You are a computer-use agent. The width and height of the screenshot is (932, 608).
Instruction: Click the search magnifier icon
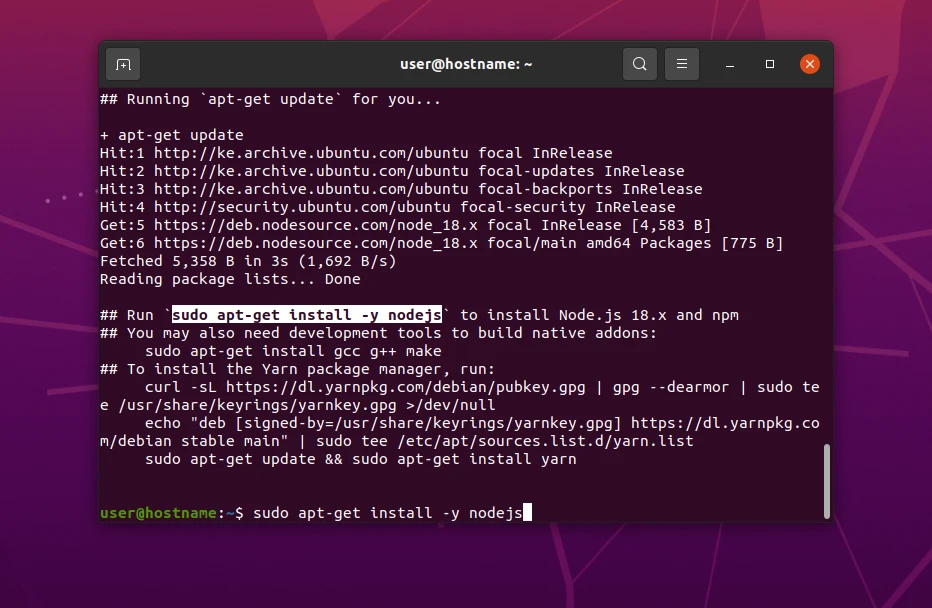(640, 64)
